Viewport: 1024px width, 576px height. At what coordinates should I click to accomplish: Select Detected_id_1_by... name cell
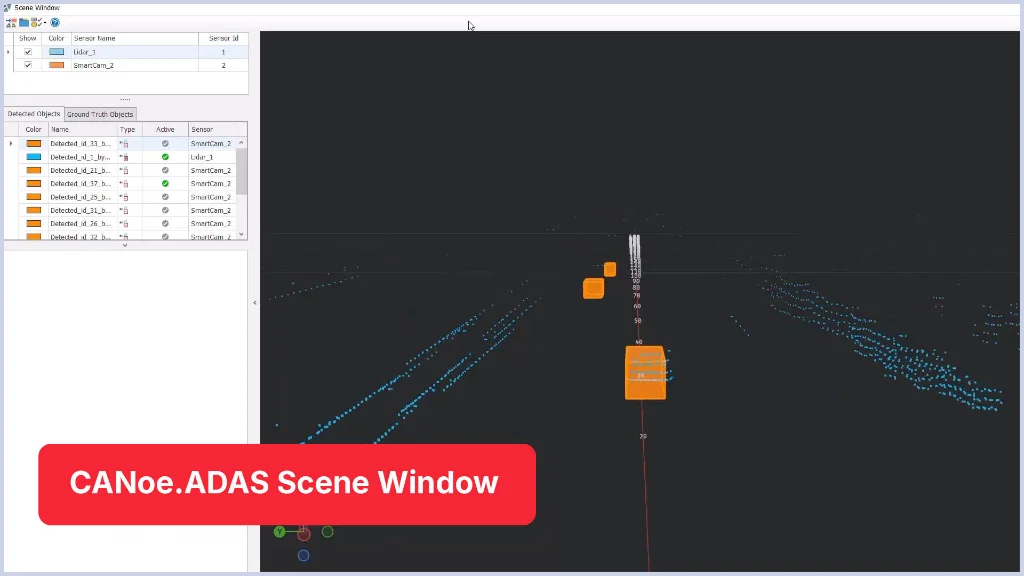coord(83,157)
